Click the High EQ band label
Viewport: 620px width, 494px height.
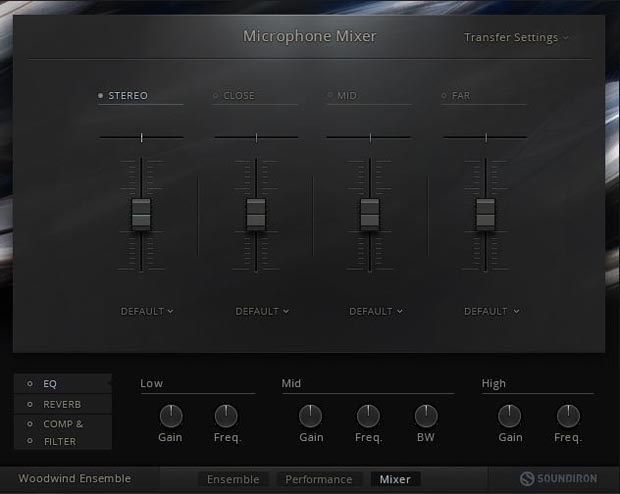coord(493,384)
